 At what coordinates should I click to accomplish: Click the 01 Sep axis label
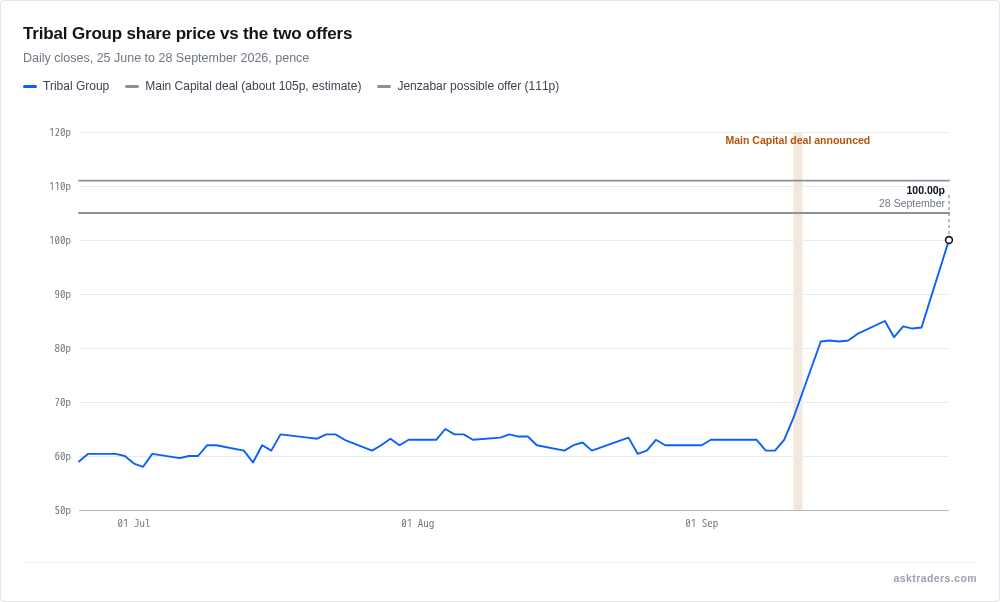(x=702, y=524)
